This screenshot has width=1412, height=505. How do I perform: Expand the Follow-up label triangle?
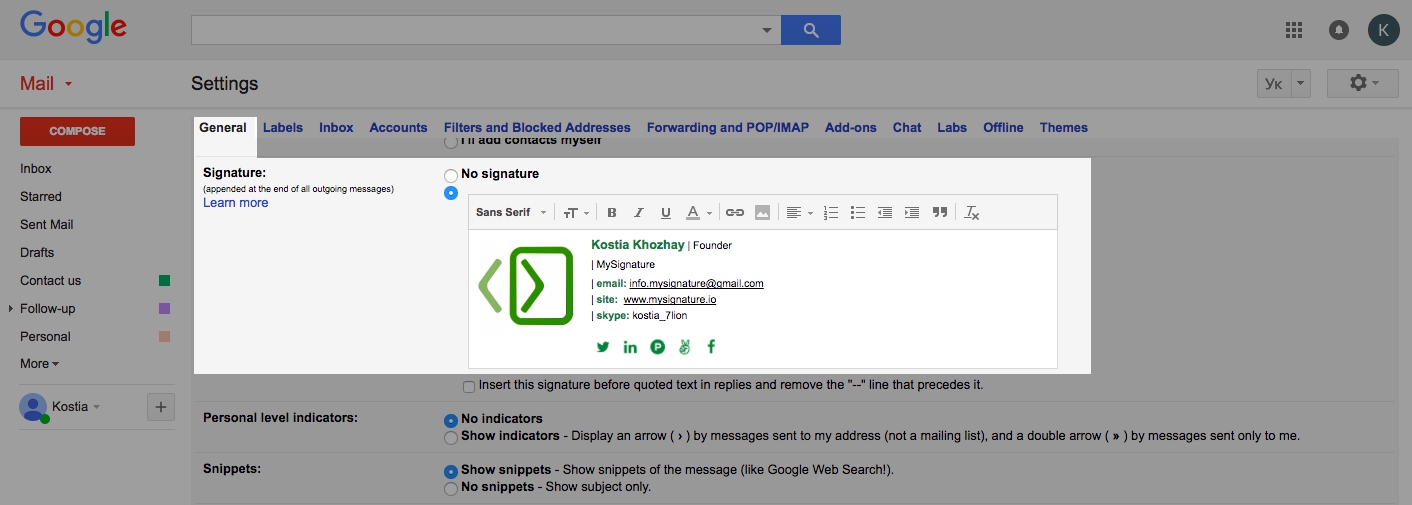click(10, 309)
